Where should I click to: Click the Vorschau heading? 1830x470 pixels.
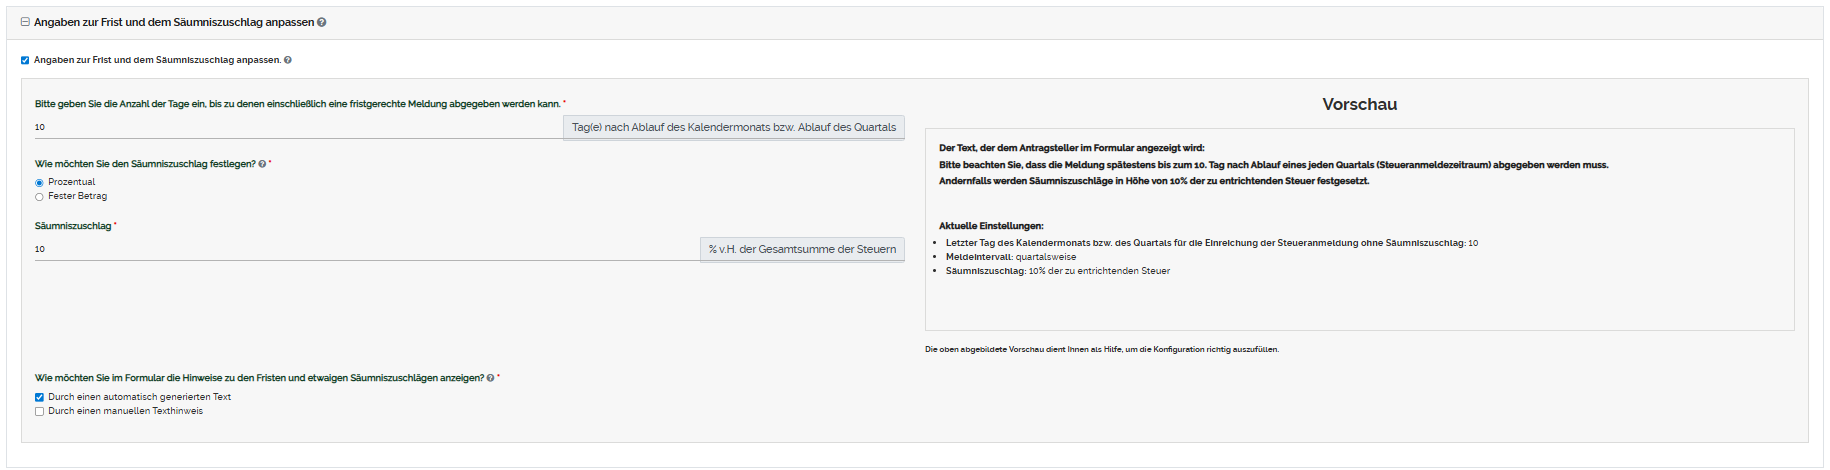tap(1359, 104)
